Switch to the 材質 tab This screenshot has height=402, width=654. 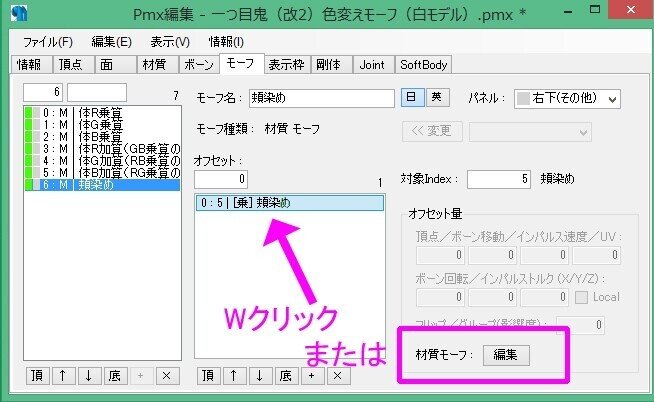157,65
